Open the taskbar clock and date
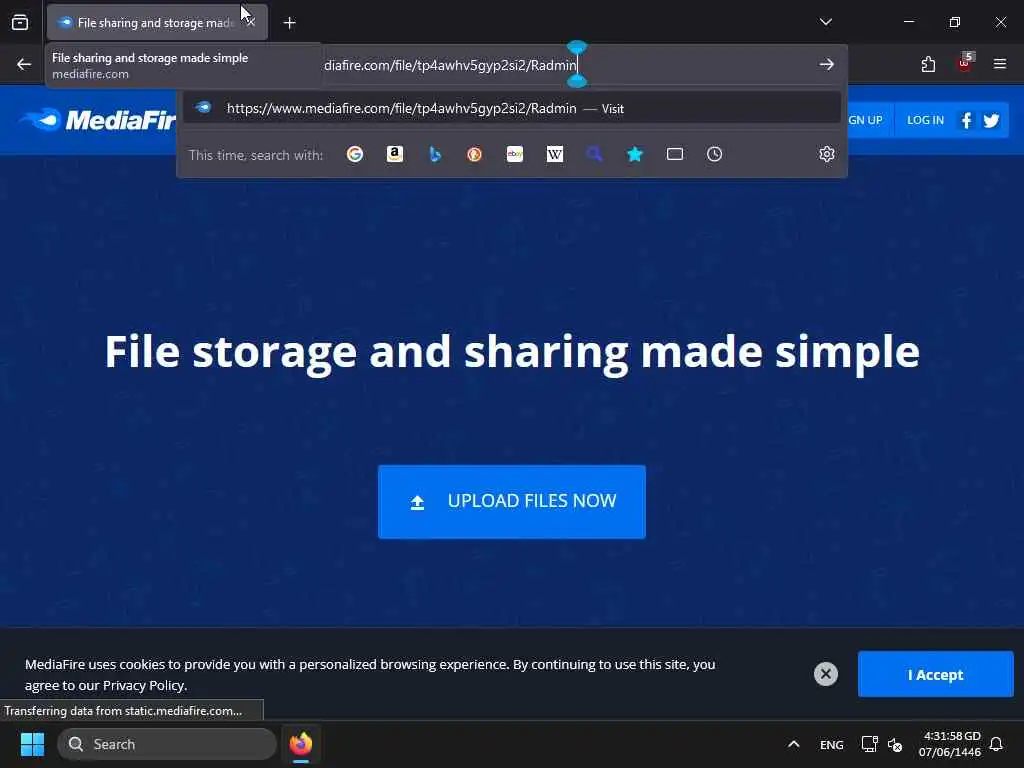Viewport: 1024px width, 768px height. pyautogui.click(x=950, y=744)
